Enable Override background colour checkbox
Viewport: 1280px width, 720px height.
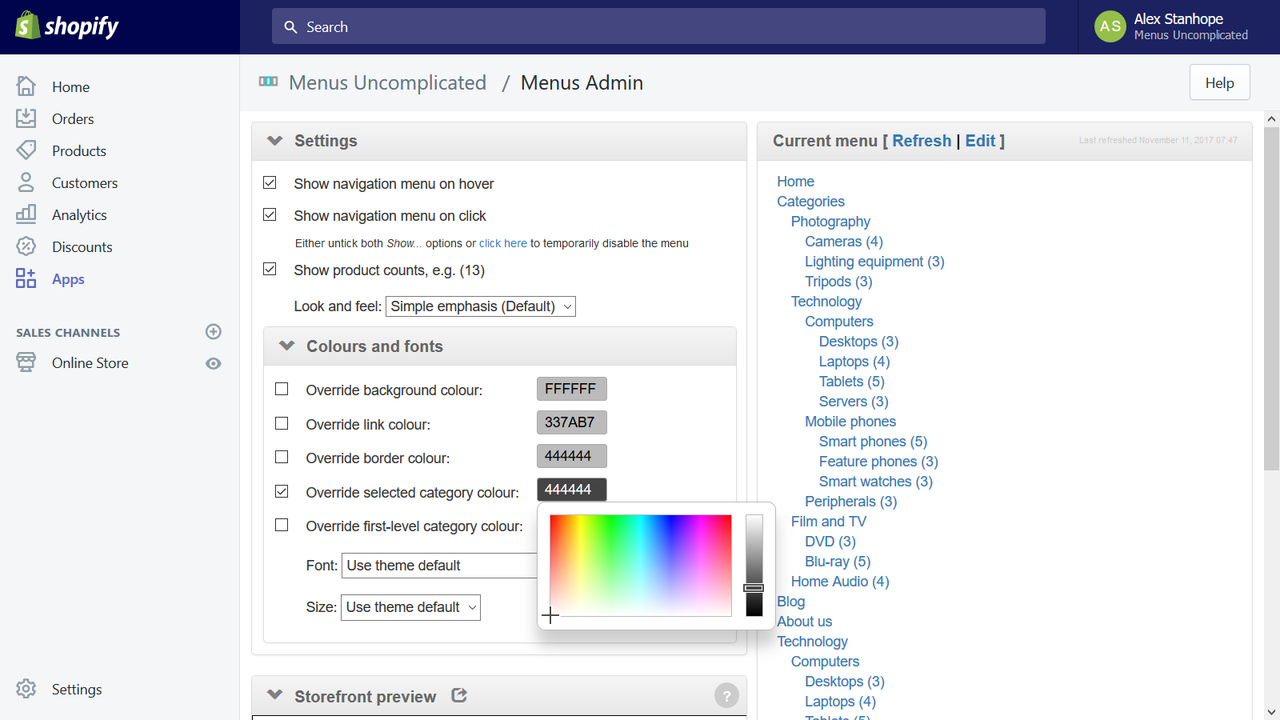(282, 389)
